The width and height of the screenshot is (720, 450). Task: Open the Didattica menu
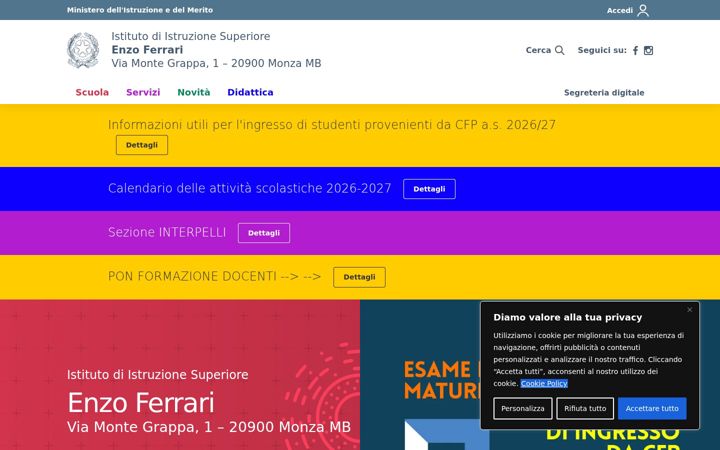click(250, 92)
